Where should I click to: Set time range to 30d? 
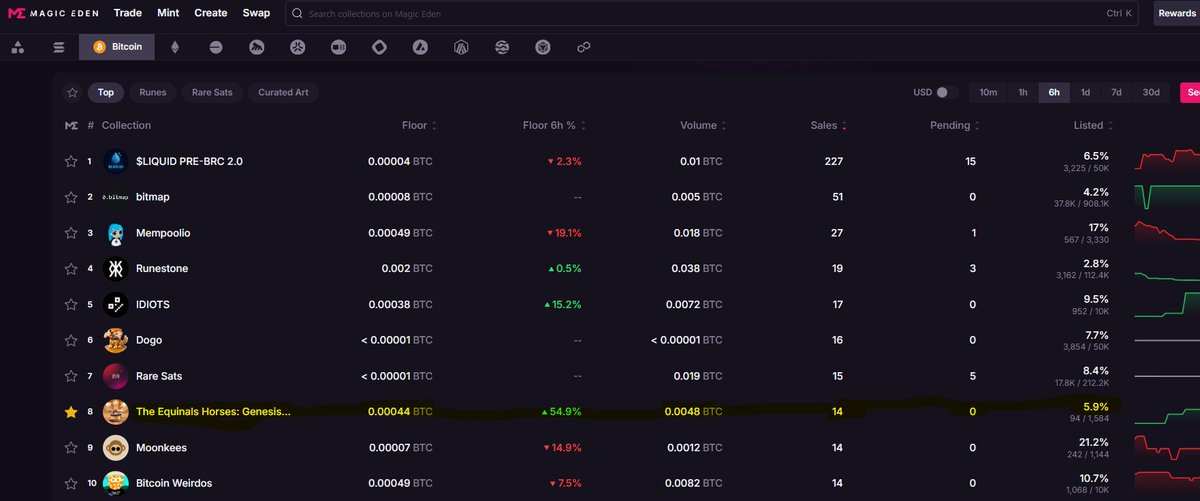tap(1151, 92)
